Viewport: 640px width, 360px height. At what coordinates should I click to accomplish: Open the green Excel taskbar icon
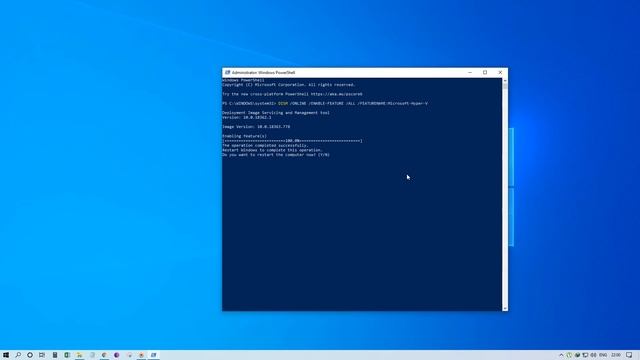[x=67, y=355]
